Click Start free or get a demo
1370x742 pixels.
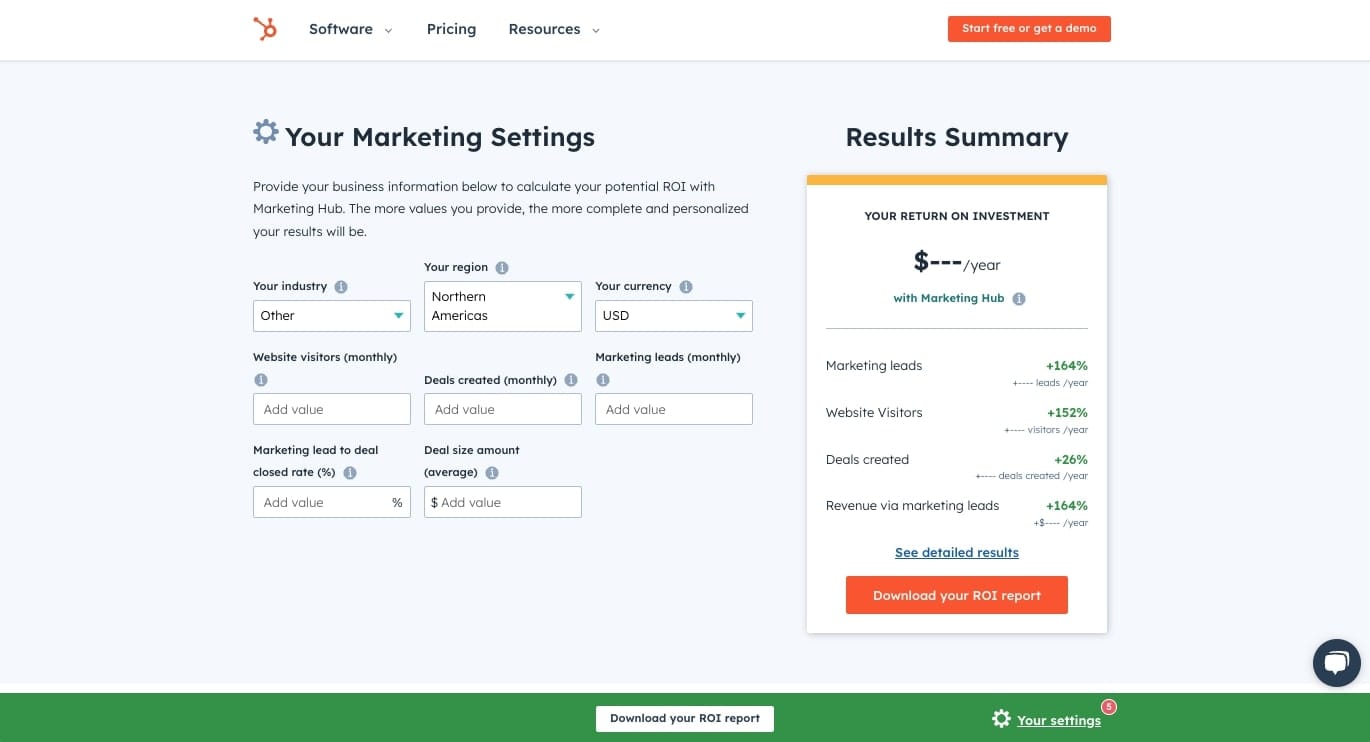point(1029,29)
